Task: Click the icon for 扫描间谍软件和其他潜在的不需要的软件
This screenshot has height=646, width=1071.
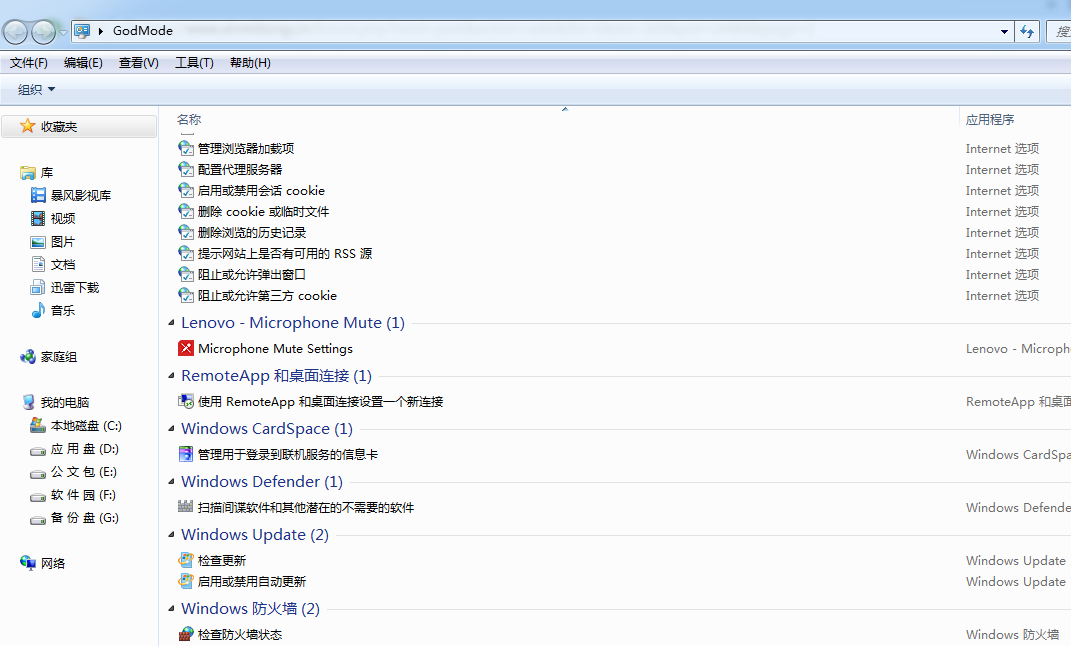Action: [186, 507]
